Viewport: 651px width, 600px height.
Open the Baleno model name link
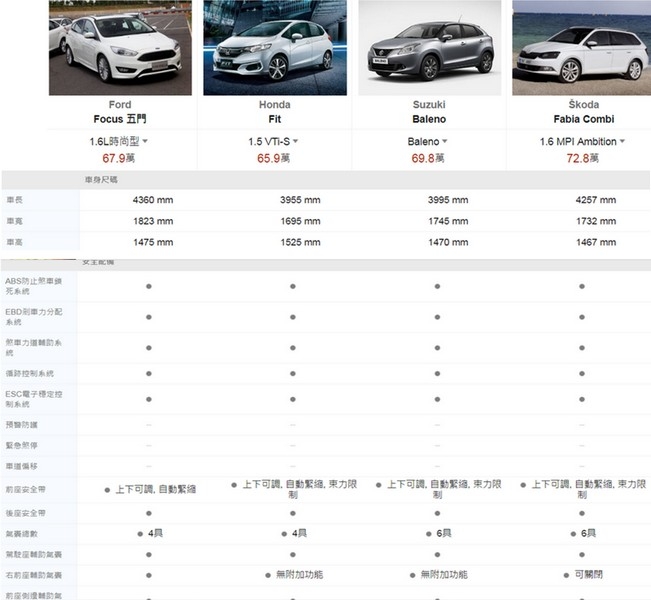[x=429, y=119]
